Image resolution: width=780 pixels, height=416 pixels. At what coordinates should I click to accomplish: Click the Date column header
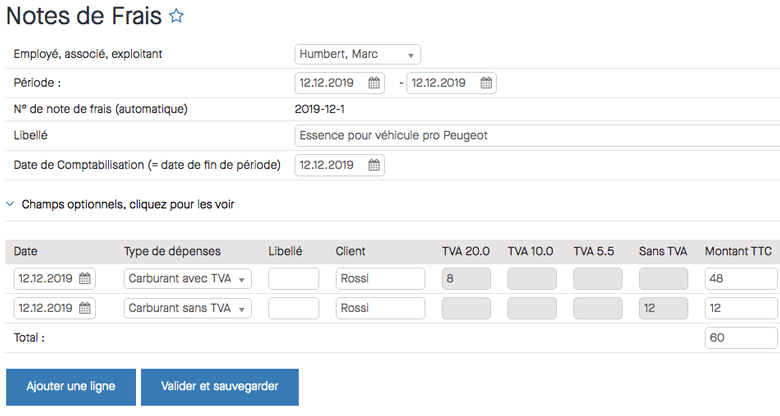(25, 251)
